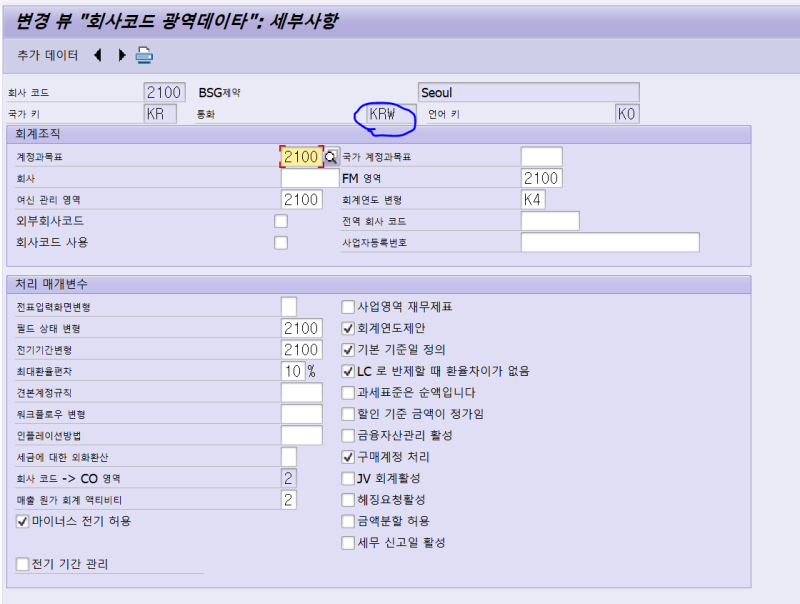Disable the 회계연도제안 checkbox
800x604 pixels.
click(x=346, y=327)
